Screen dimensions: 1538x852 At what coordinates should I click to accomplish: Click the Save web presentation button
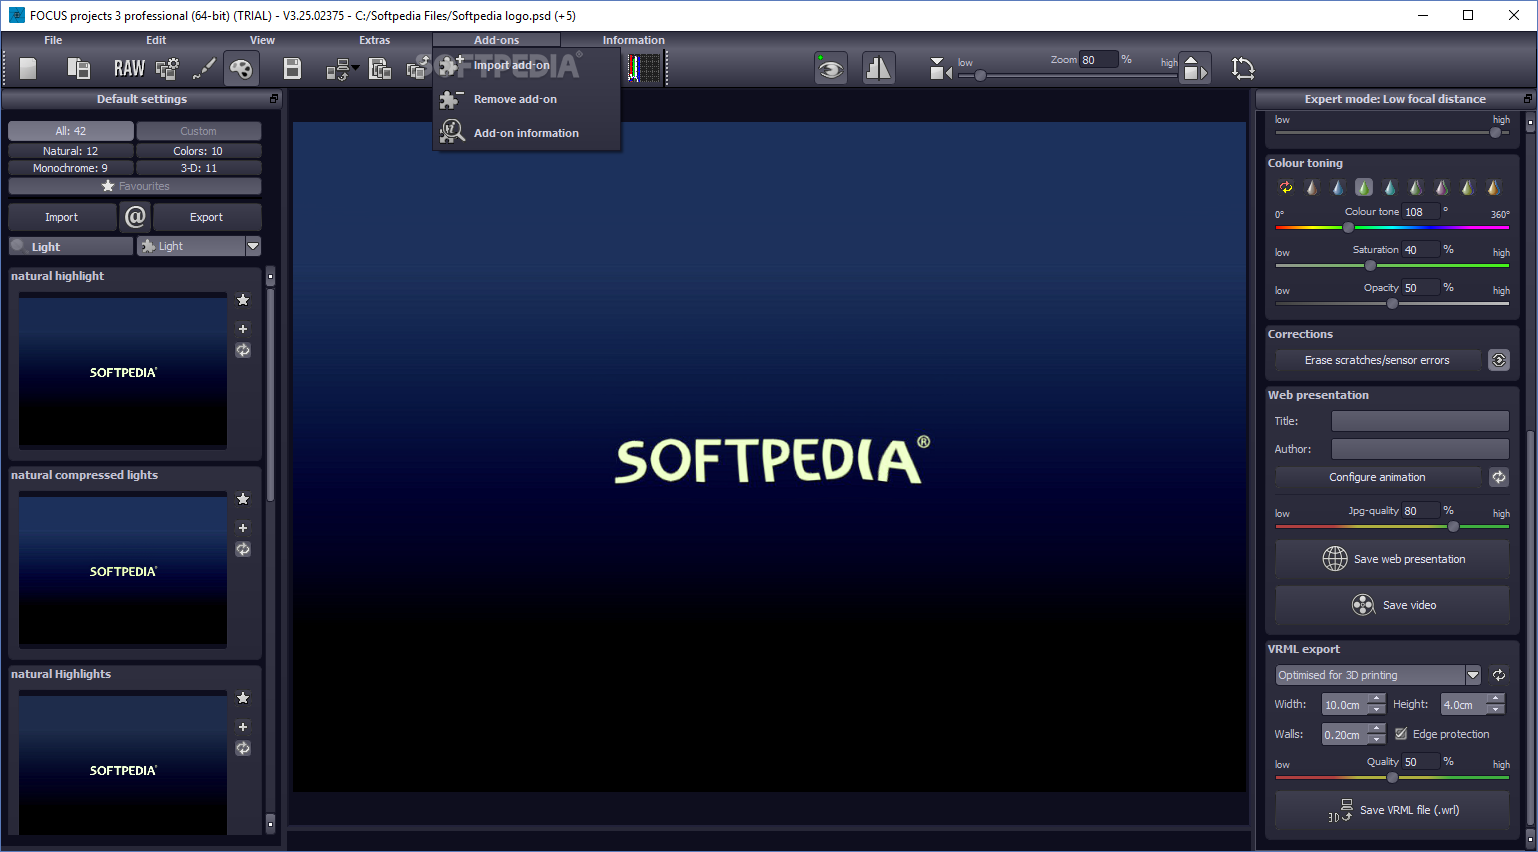click(x=1392, y=559)
